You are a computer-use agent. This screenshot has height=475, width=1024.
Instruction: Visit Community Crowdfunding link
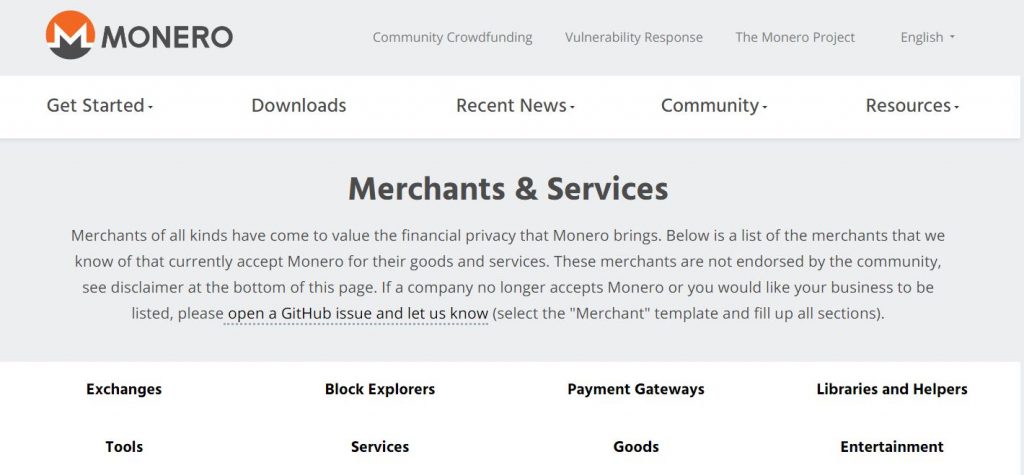pyautogui.click(x=452, y=37)
